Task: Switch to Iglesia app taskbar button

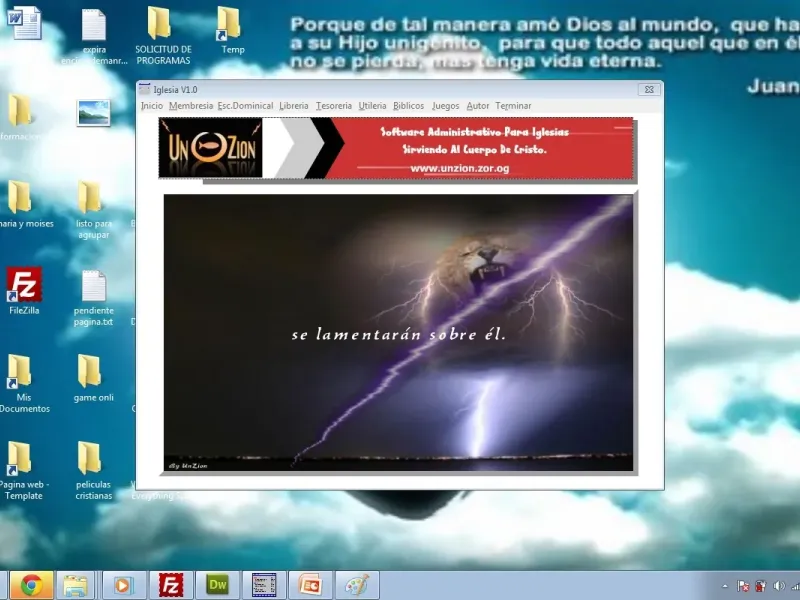Action: click(264, 585)
